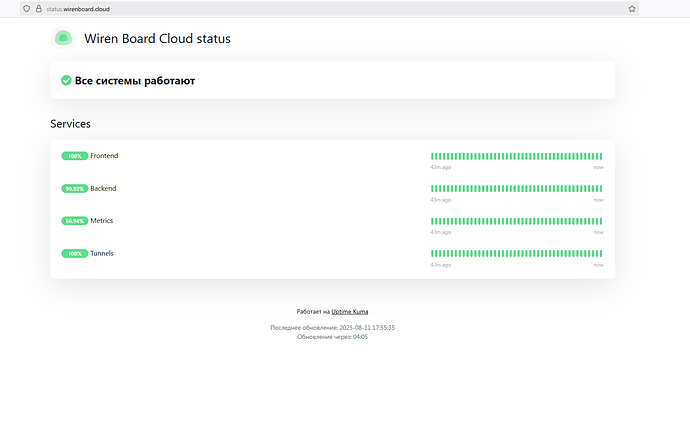Click the Все системы работают message
Image resolution: width=690 pixels, height=423 pixels.
point(135,81)
